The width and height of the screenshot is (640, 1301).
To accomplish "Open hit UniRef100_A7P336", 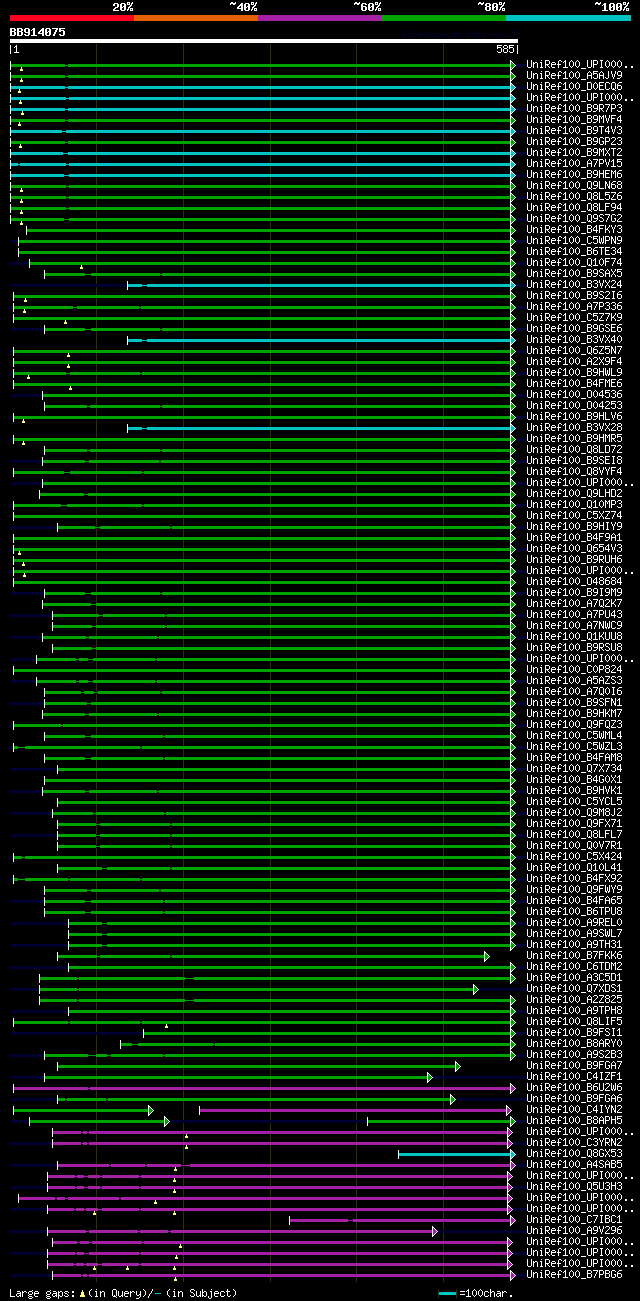I will click(574, 306).
